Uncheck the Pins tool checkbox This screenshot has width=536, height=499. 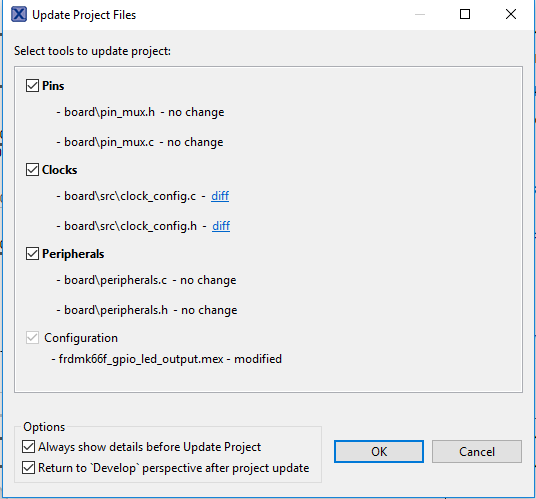pyautogui.click(x=32, y=85)
